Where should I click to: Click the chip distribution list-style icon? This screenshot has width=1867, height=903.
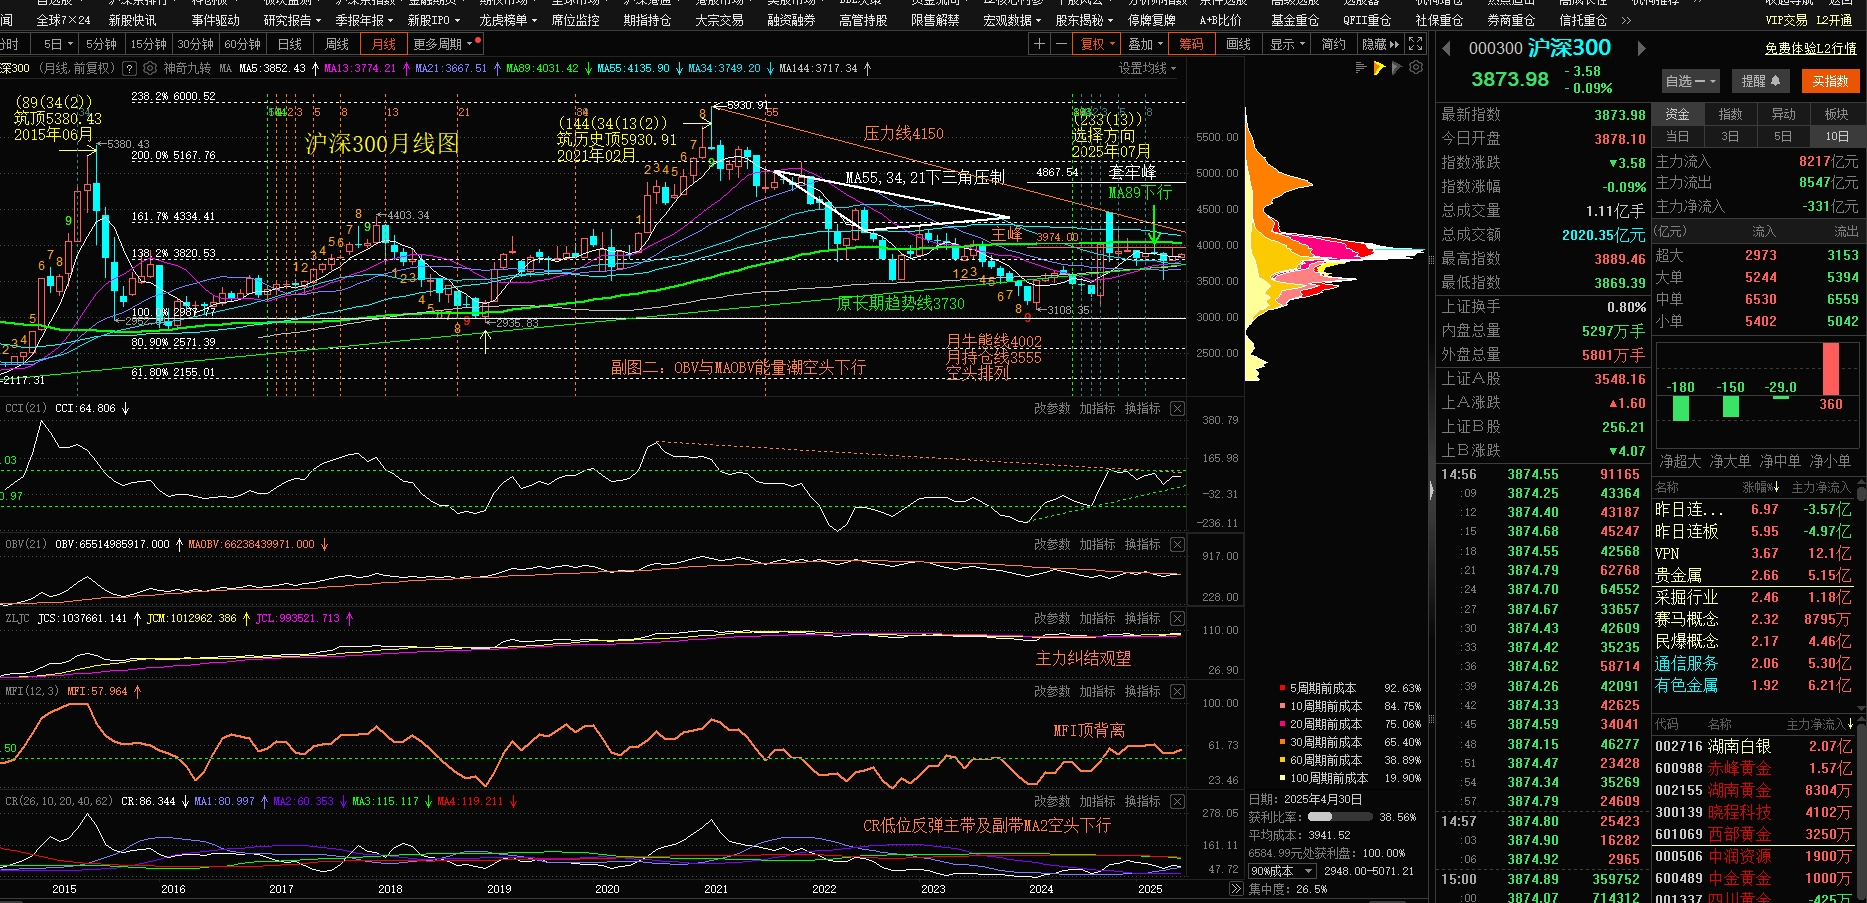[x=1361, y=68]
